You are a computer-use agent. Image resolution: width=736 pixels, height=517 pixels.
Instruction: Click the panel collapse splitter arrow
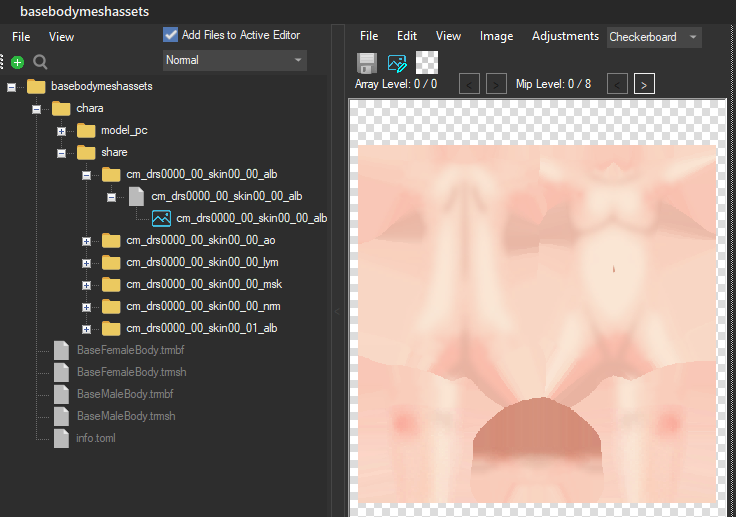click(337, 311)
